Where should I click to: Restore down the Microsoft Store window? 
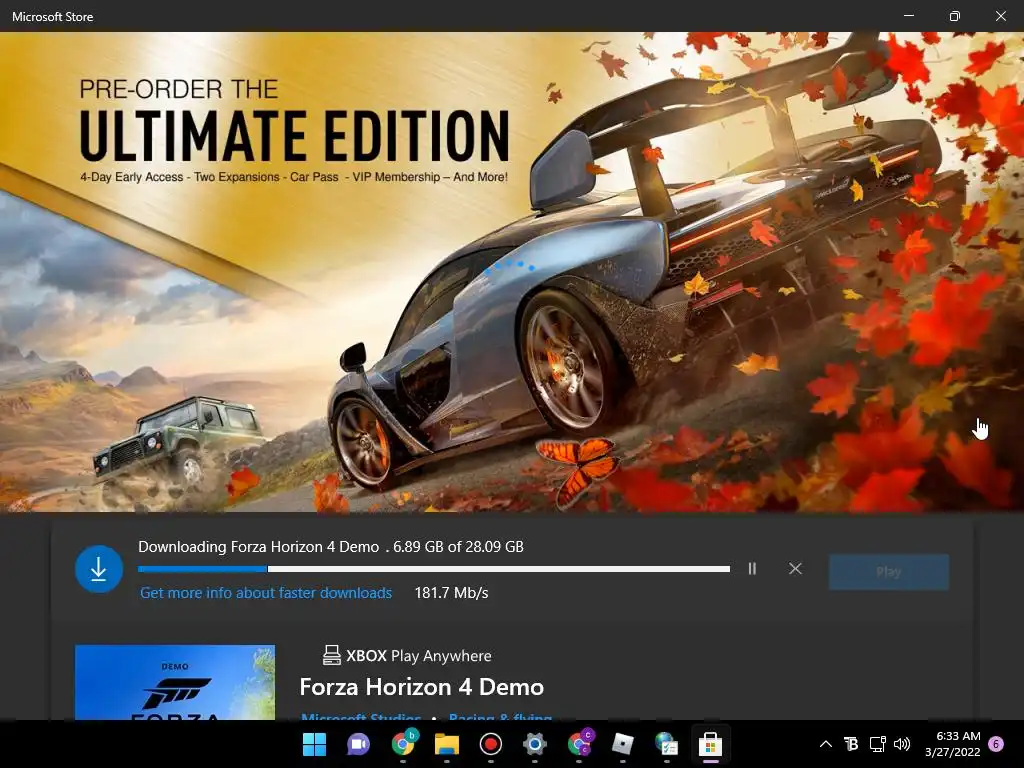pos(955,16)
